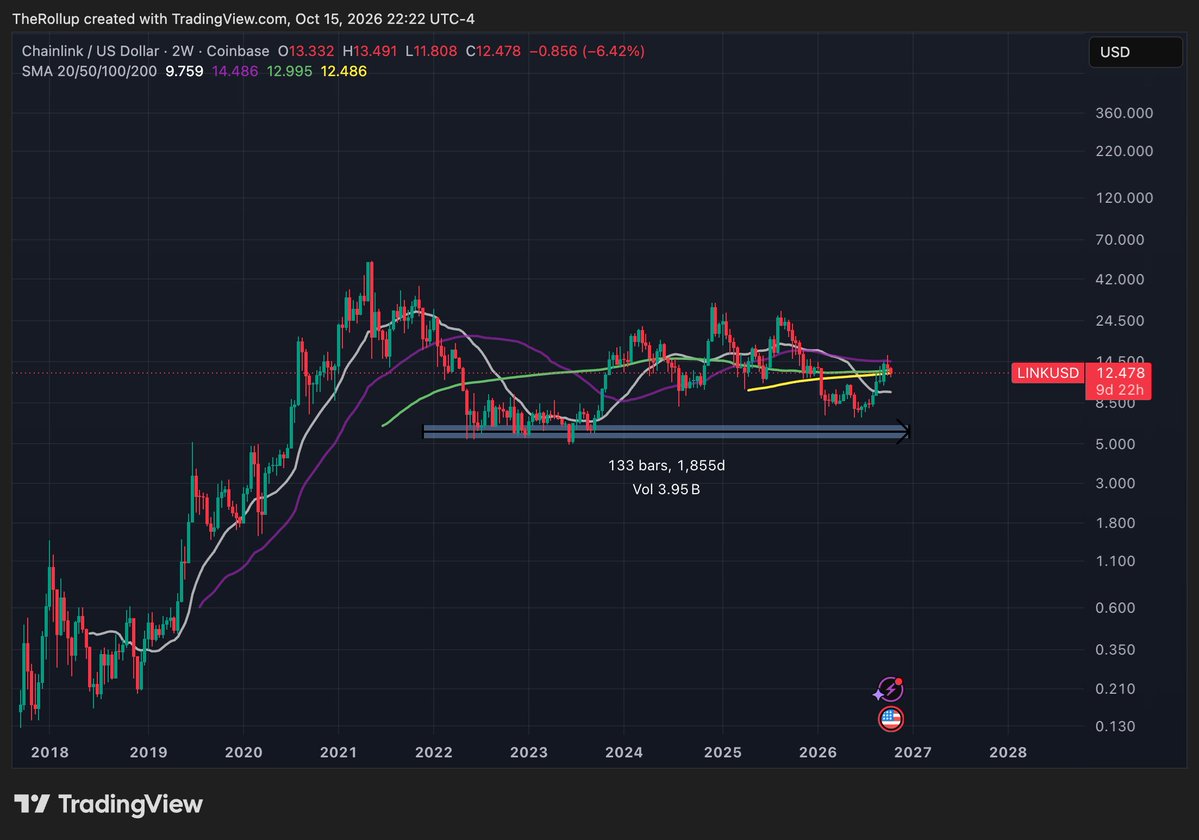Image resolution: width=1199 pixels, height=840 pixels.
Task: Click the 2025 time axis label
Action: 723,752
